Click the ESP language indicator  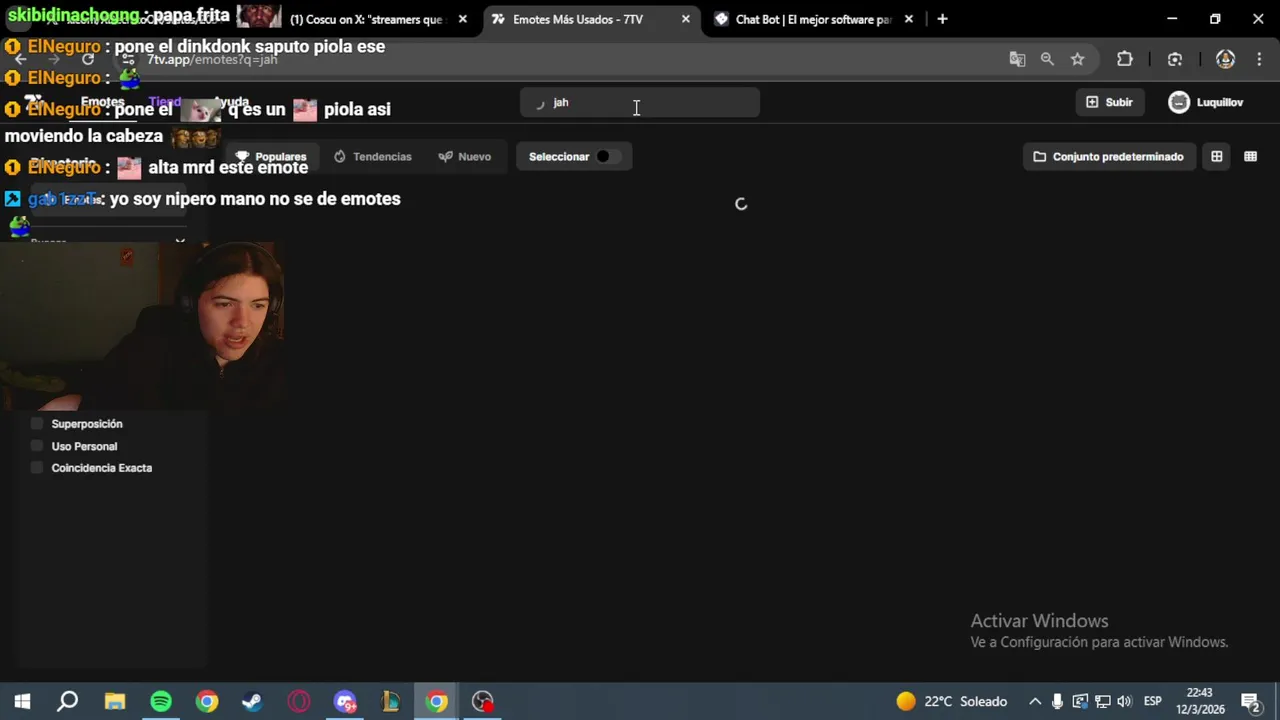pos(1152,701)
